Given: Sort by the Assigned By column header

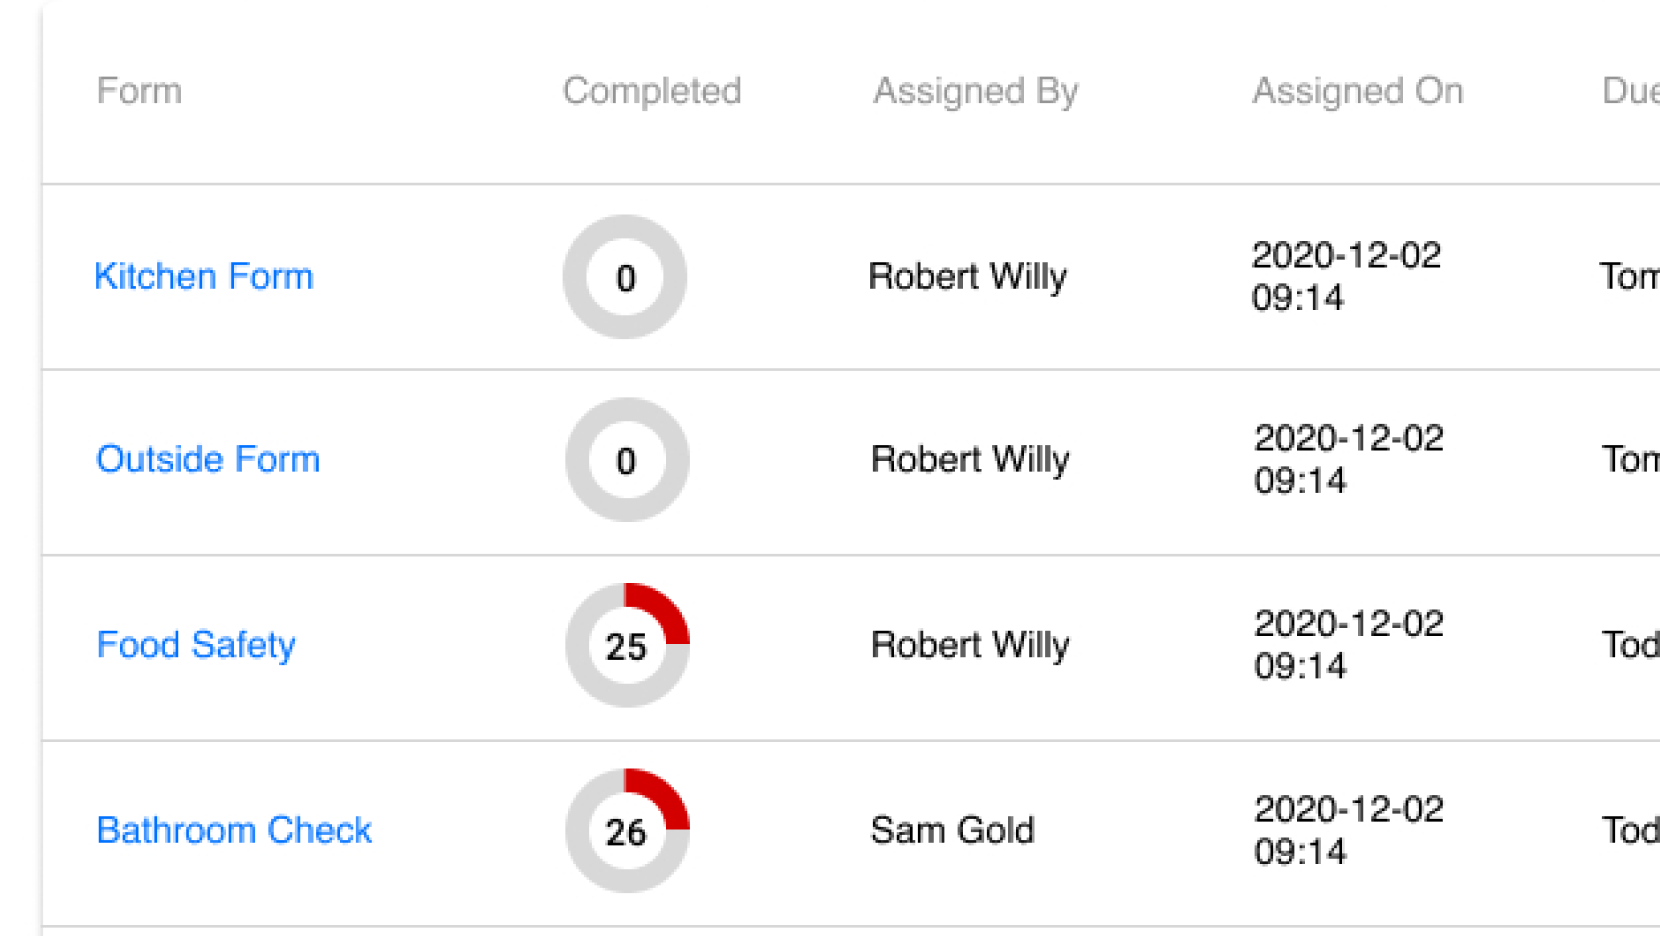Looking at the screenshot, I should (975, 91).
